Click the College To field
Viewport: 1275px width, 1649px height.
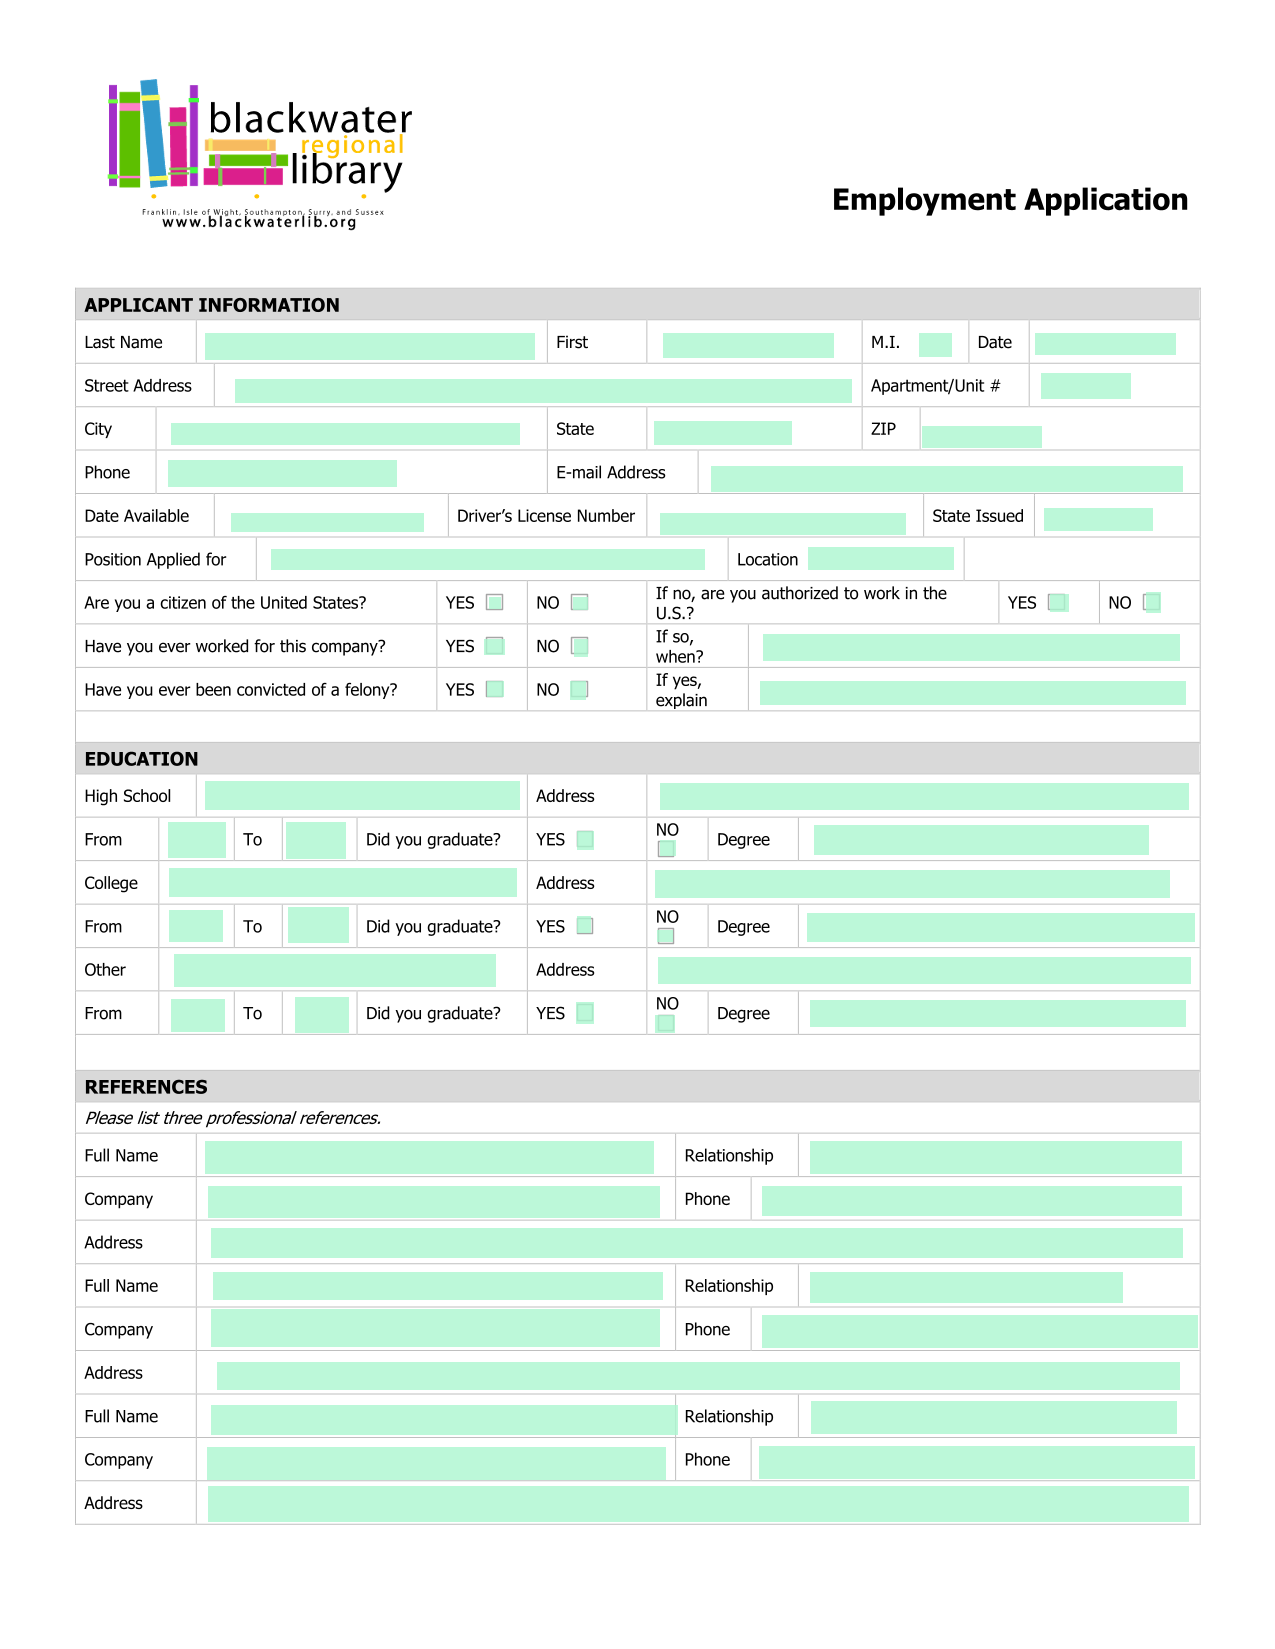[318, 926]
